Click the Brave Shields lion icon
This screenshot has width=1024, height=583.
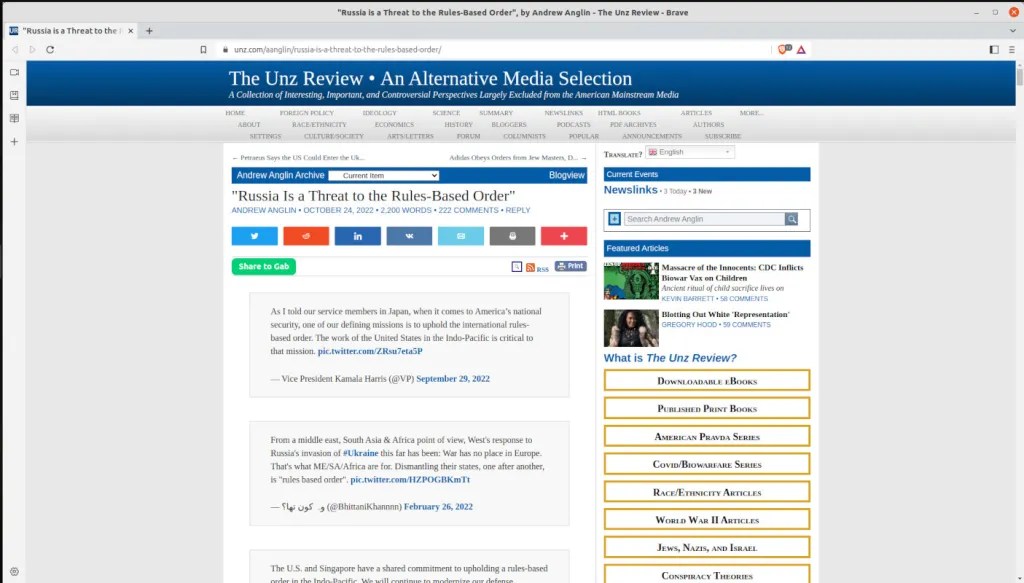coord(785,49)
